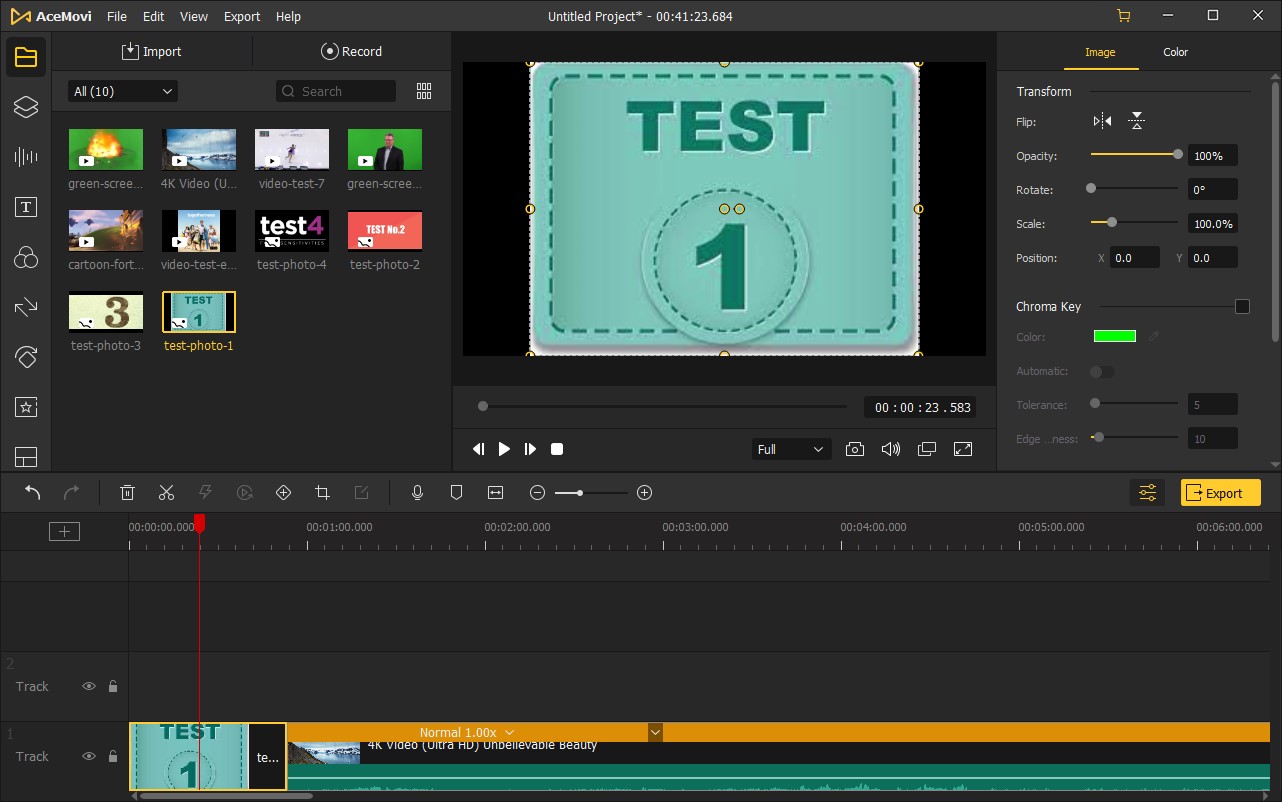Click the Import button
This screenshot has width=1282, height=802.
[x=152, y=51]
